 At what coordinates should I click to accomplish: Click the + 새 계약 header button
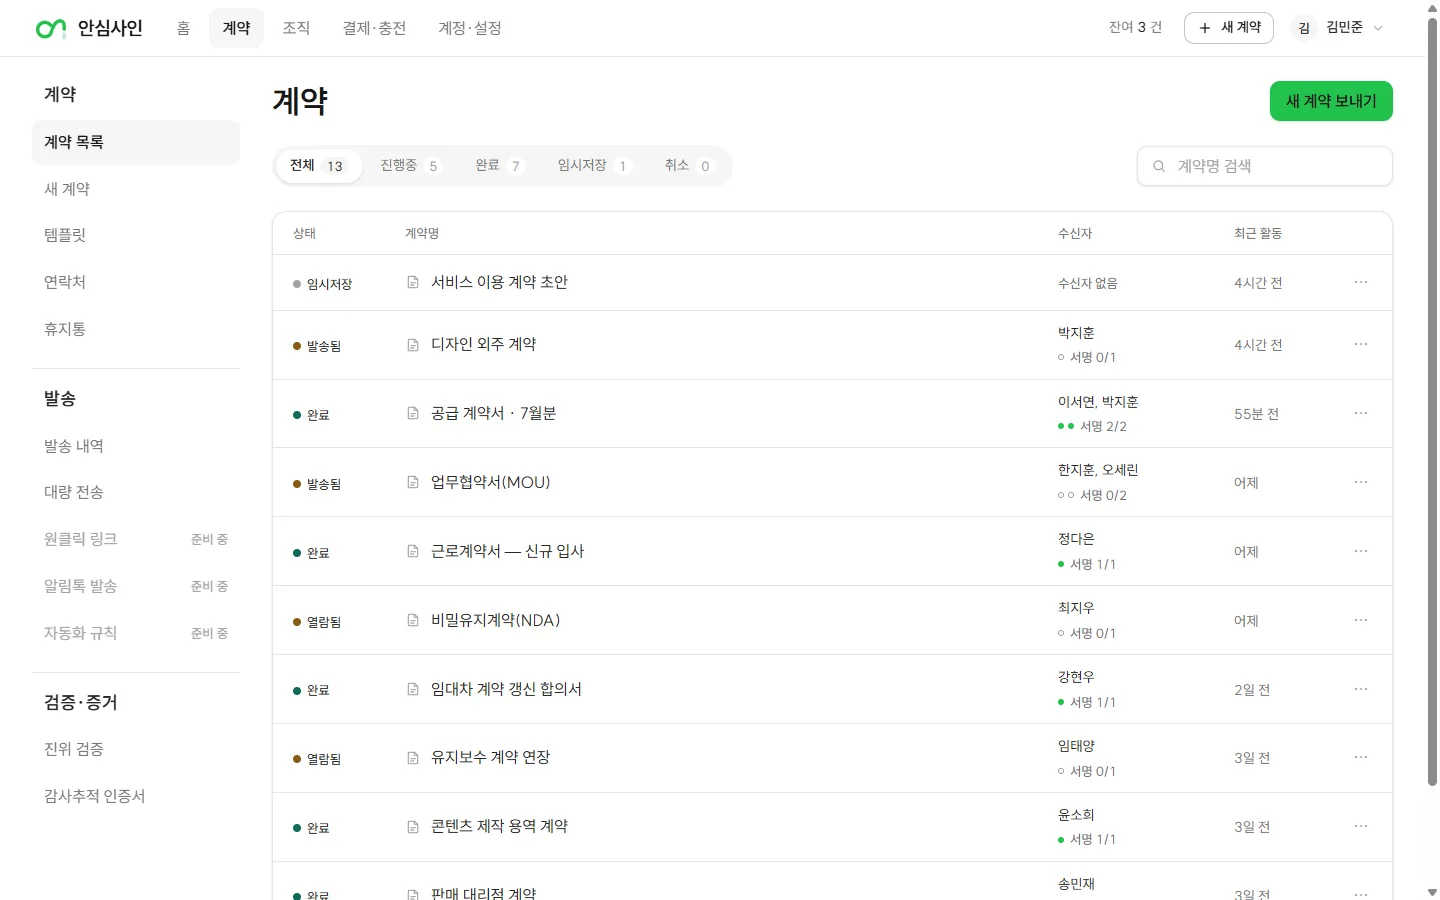(x=1229, y=28)
